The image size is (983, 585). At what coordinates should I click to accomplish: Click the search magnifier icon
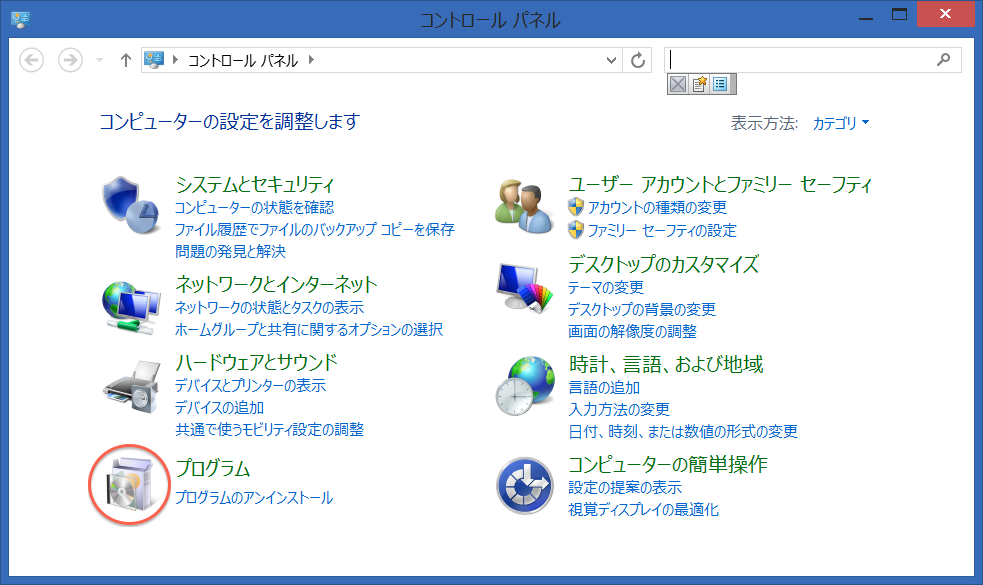pyautogui.click(x=943, y=60)
